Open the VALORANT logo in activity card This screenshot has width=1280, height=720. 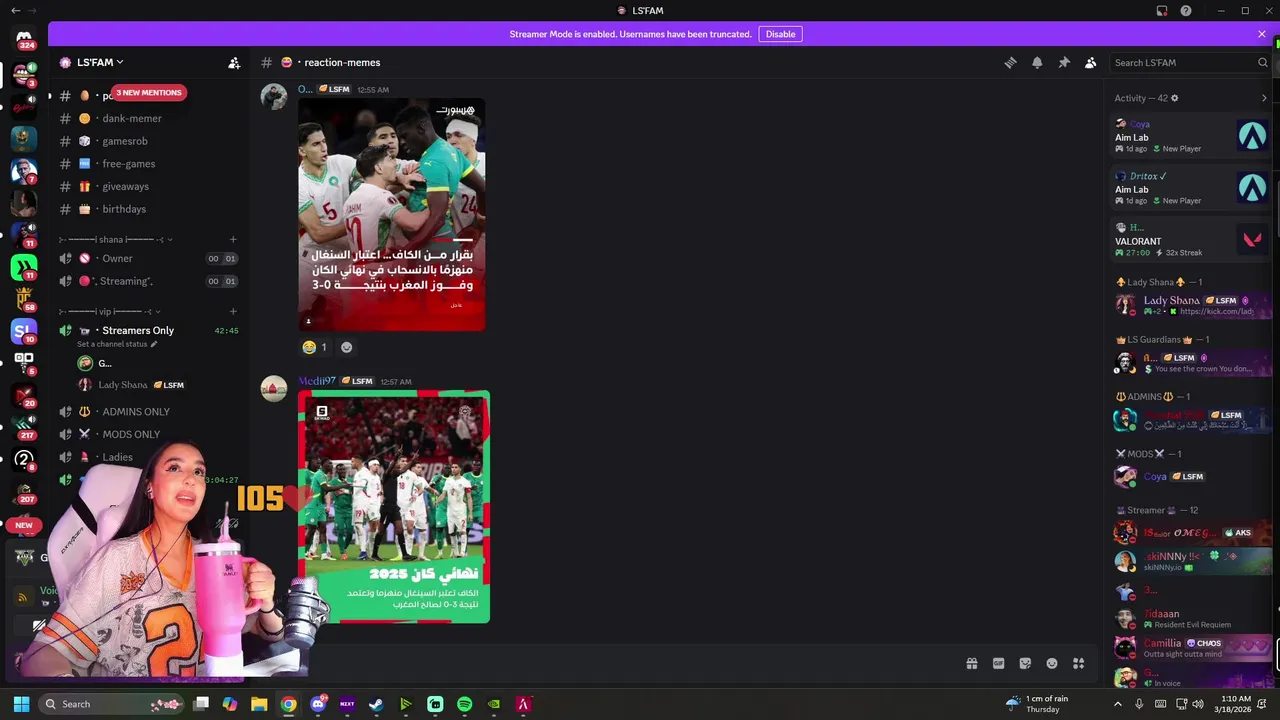[x=1252, y=239]
